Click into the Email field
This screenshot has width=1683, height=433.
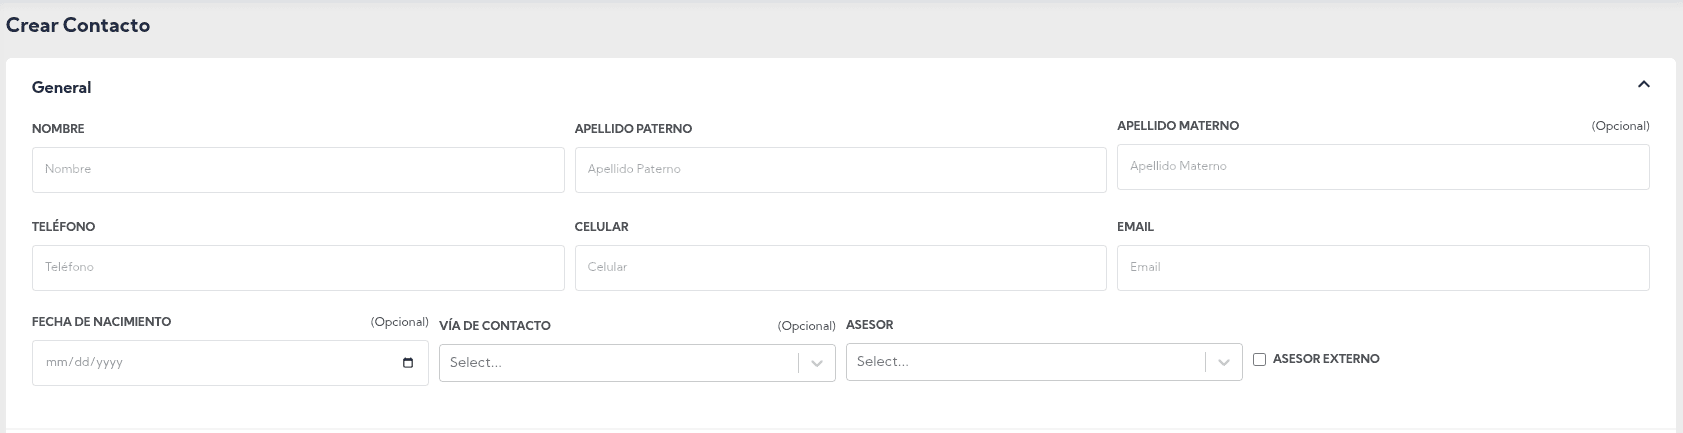pyautogui.click(x=1382, y=268)
